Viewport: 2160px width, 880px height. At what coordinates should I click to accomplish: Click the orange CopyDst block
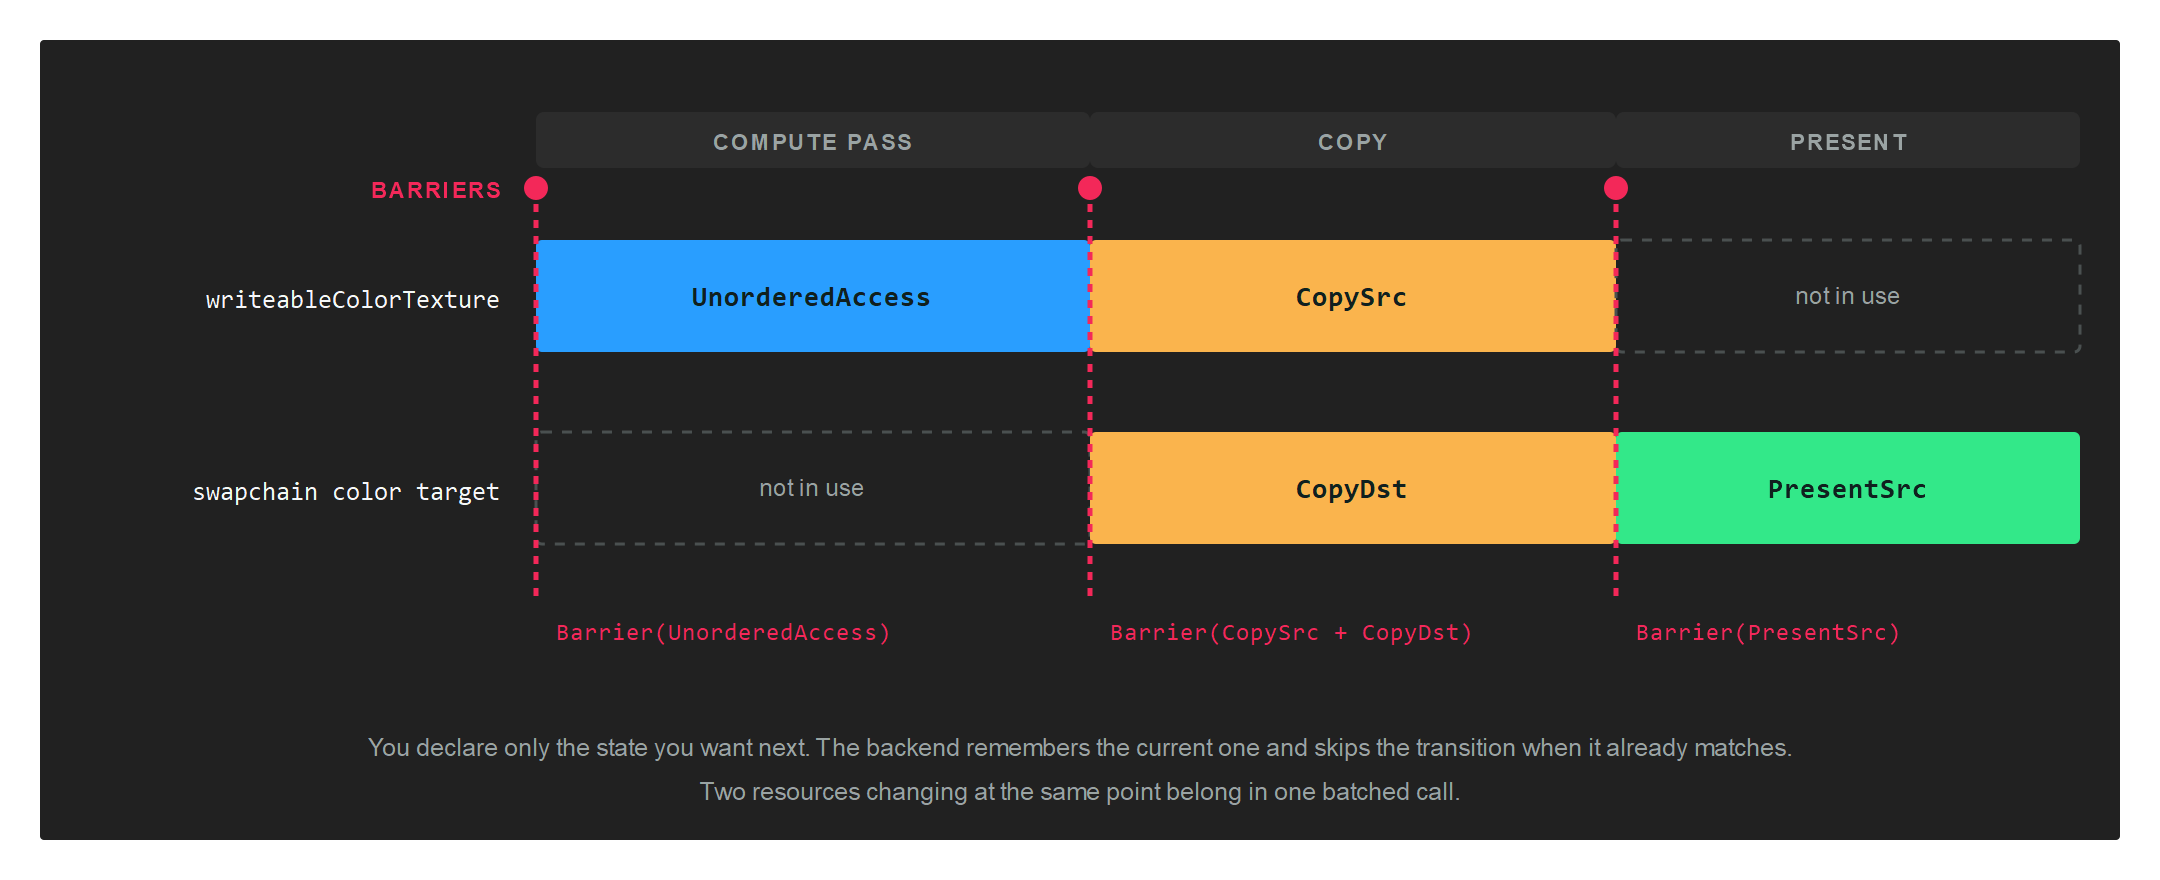pyautogui.click(x=1353, y=488)
